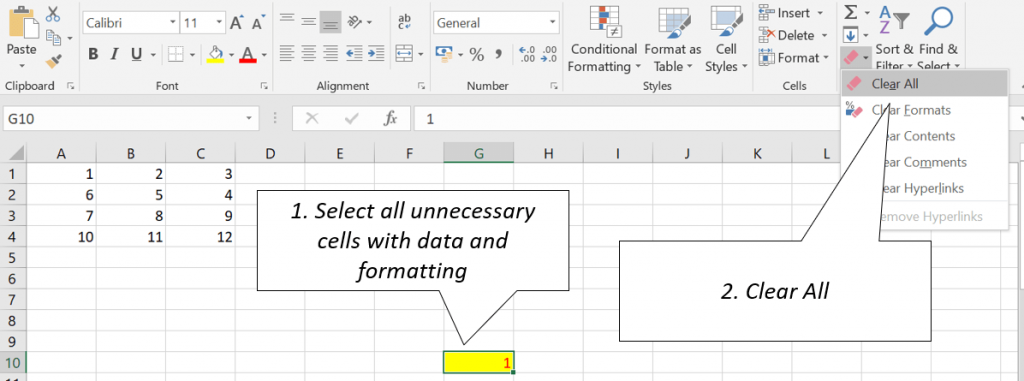The width and height of the screenshot is (1024, 381).
Task: Select the Format Painter brush
Action: [x=53, y=61]
